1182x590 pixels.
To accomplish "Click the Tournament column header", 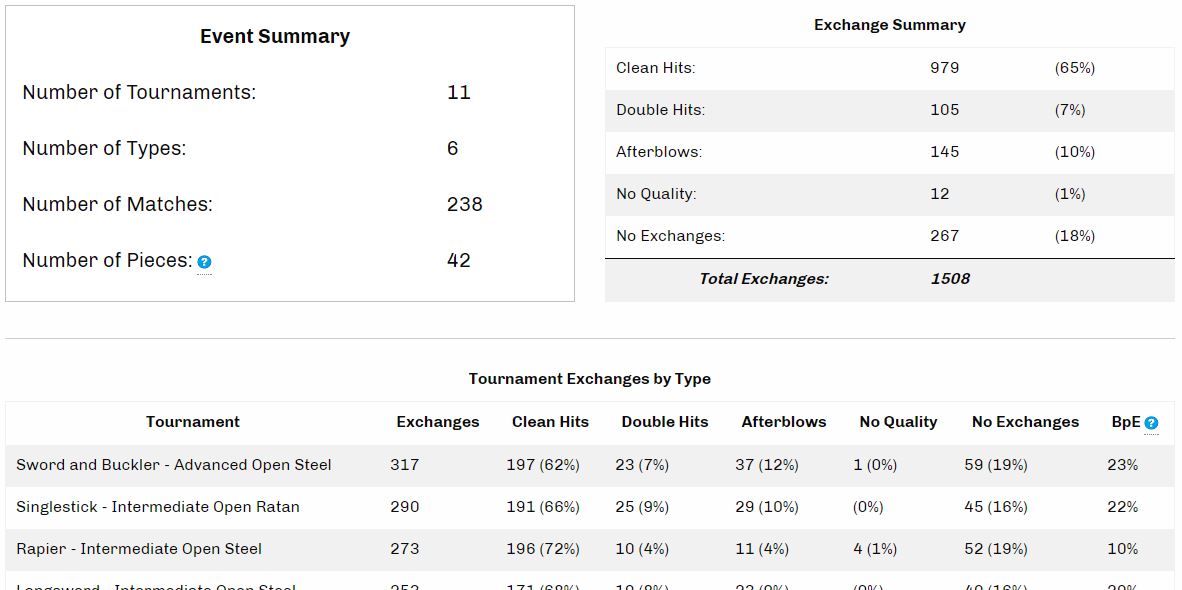I will [x=193, y=422].
